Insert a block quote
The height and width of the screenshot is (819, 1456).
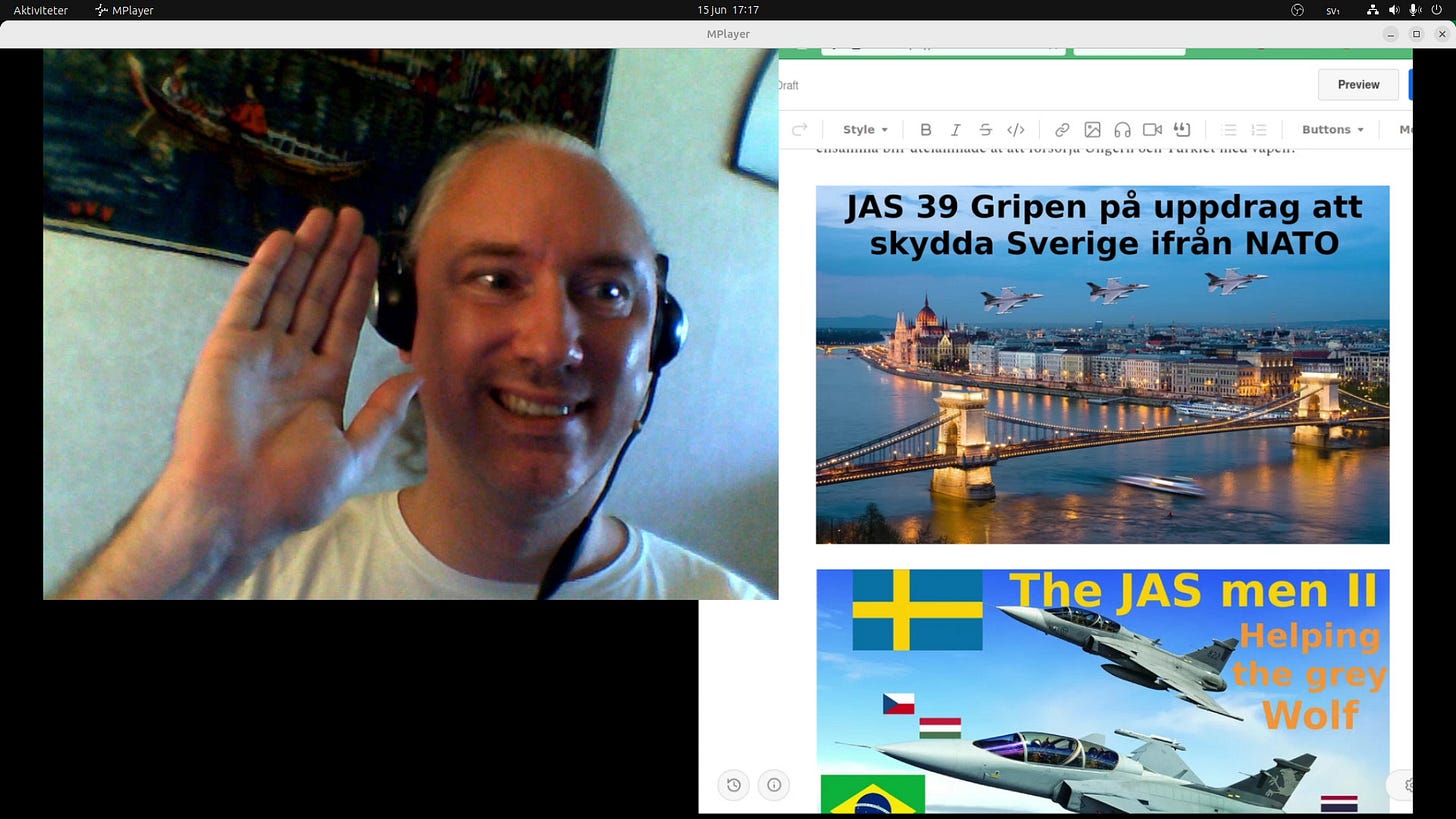(1182, 129)
